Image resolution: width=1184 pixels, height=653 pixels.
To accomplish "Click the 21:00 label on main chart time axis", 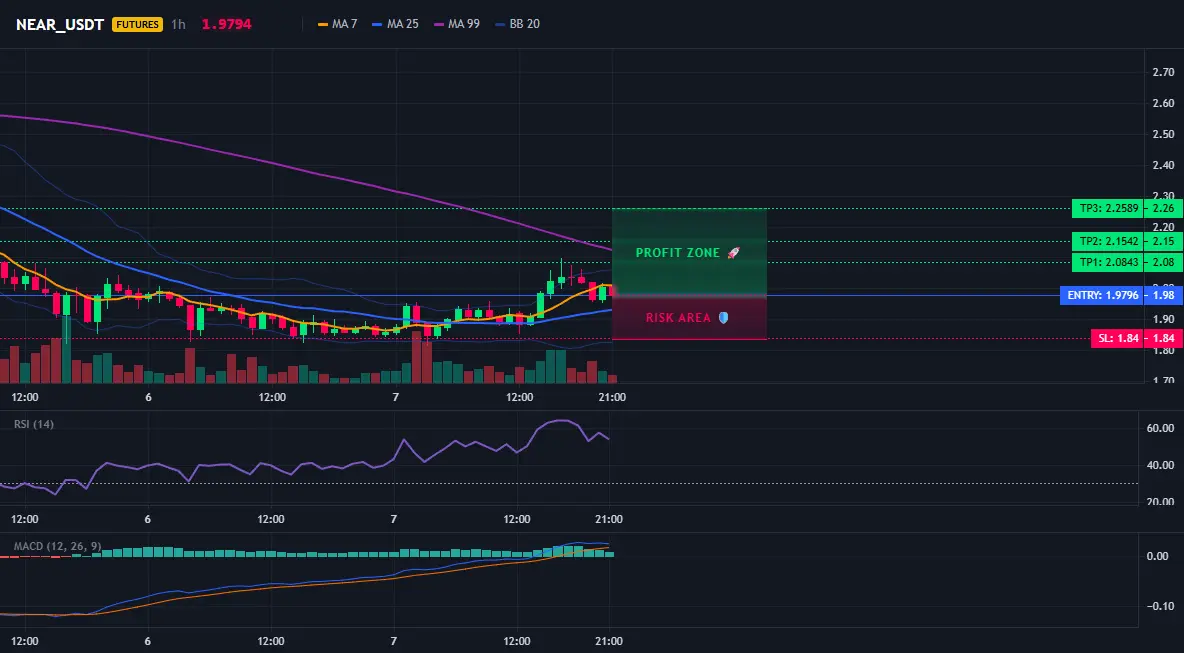I will pos(612,397).
